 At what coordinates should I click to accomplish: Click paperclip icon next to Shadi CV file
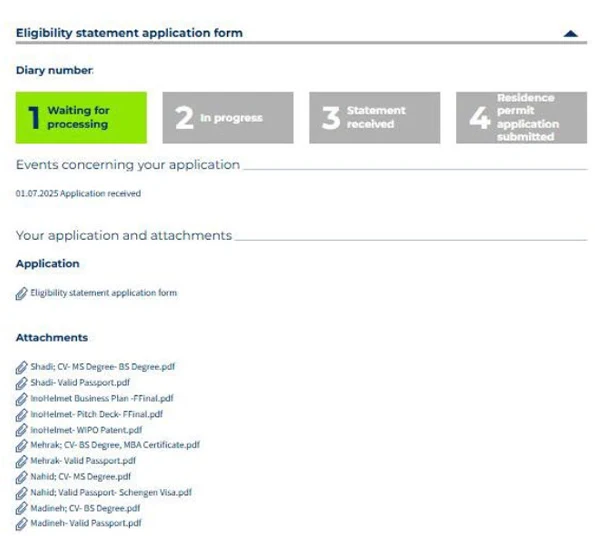pos(22,367)
